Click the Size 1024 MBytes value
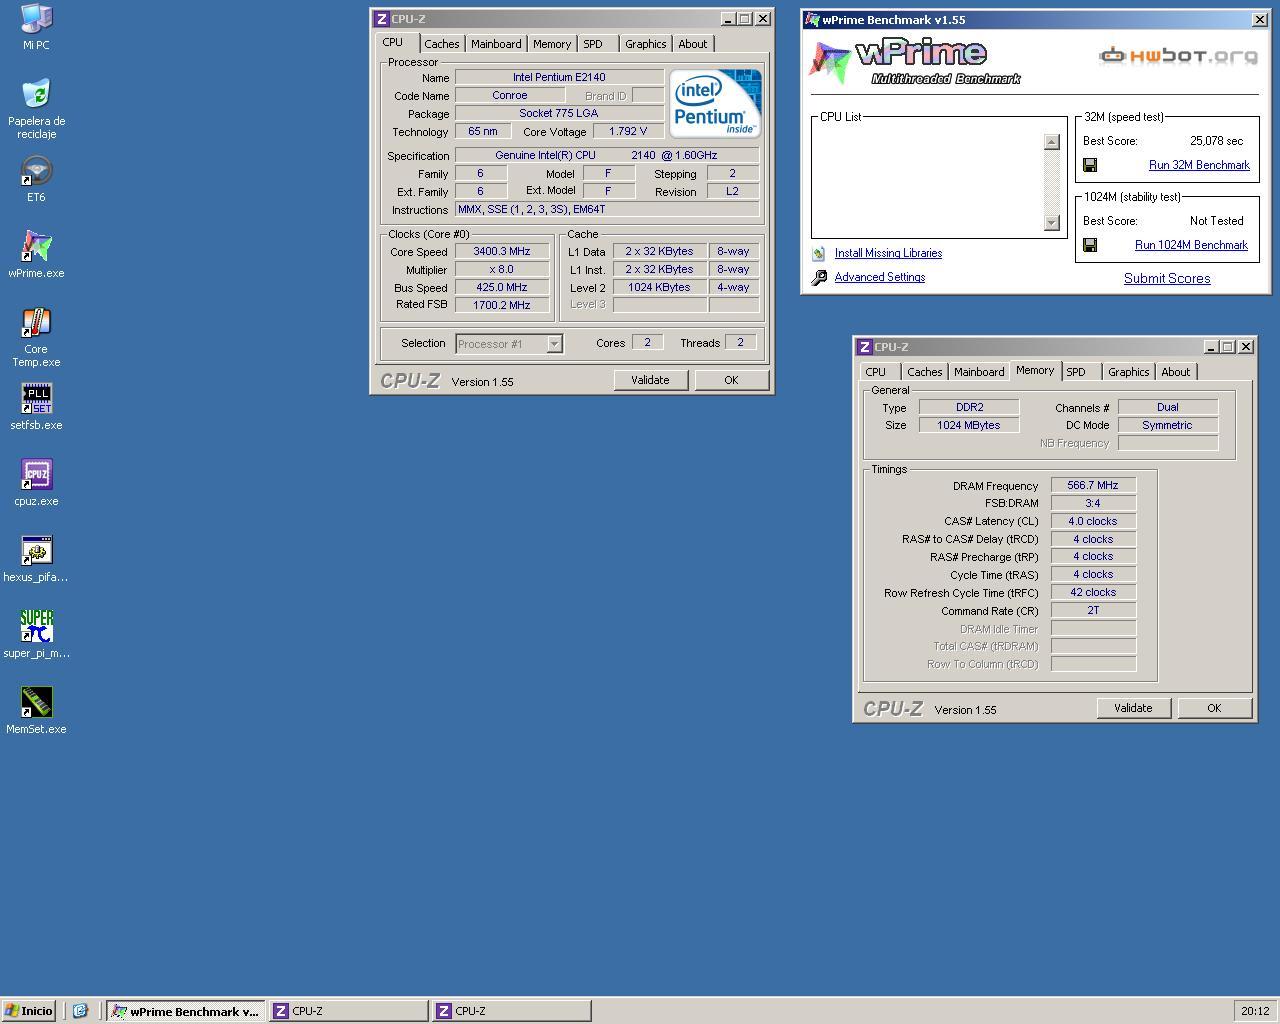This screenshot has width=1280, height=1024. [x=969, y=426]
